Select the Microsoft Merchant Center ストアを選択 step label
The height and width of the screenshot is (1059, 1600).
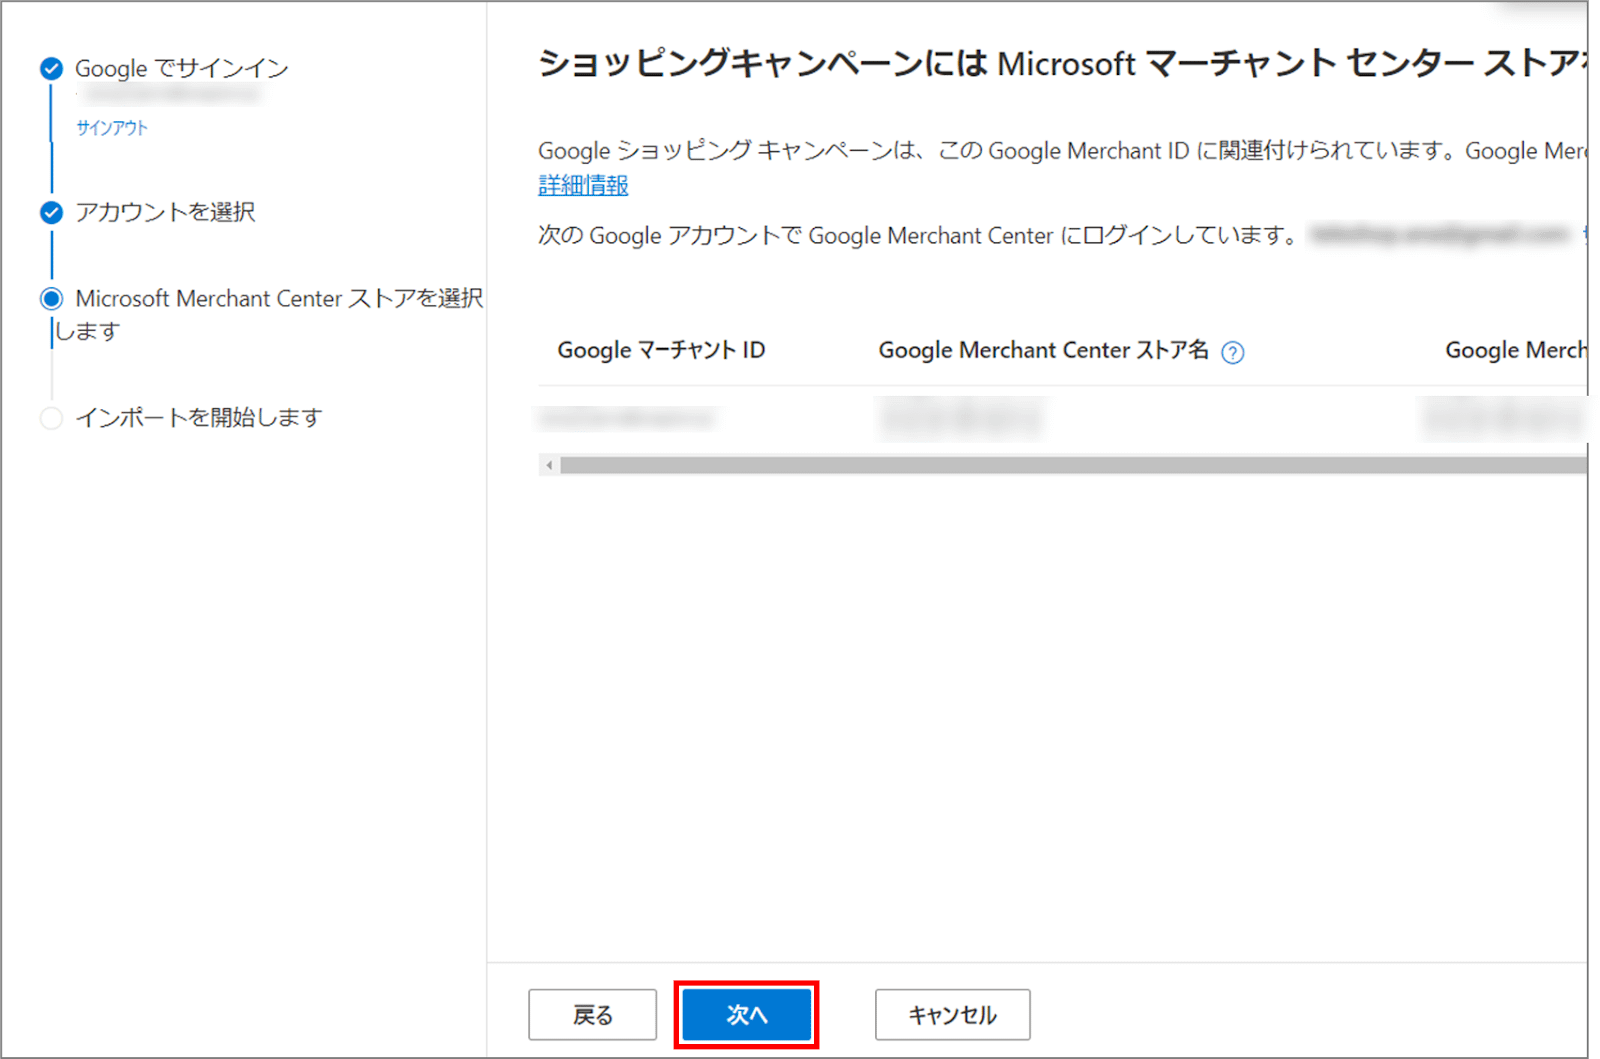pyautogui.click(x=278, y=299)
